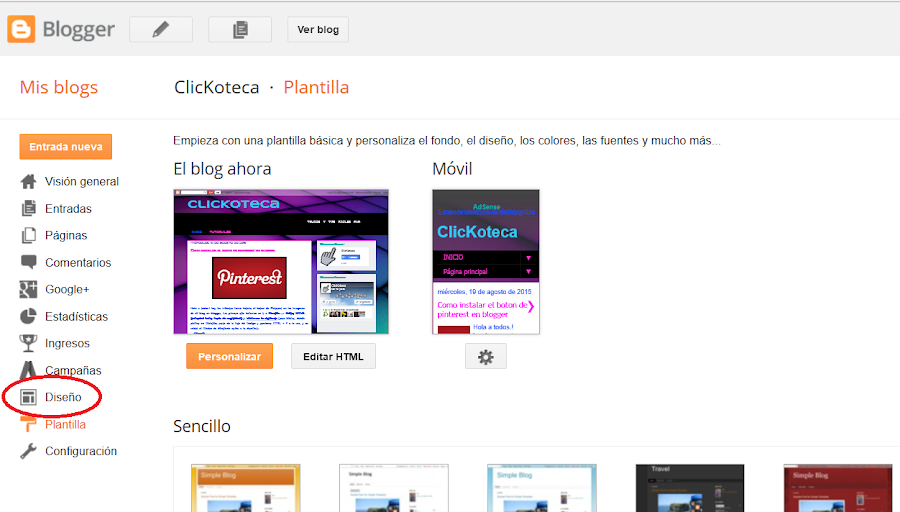Click the house icon for Visión general
The height and width of the screenshot is (512, 900).
pos(28,181)
